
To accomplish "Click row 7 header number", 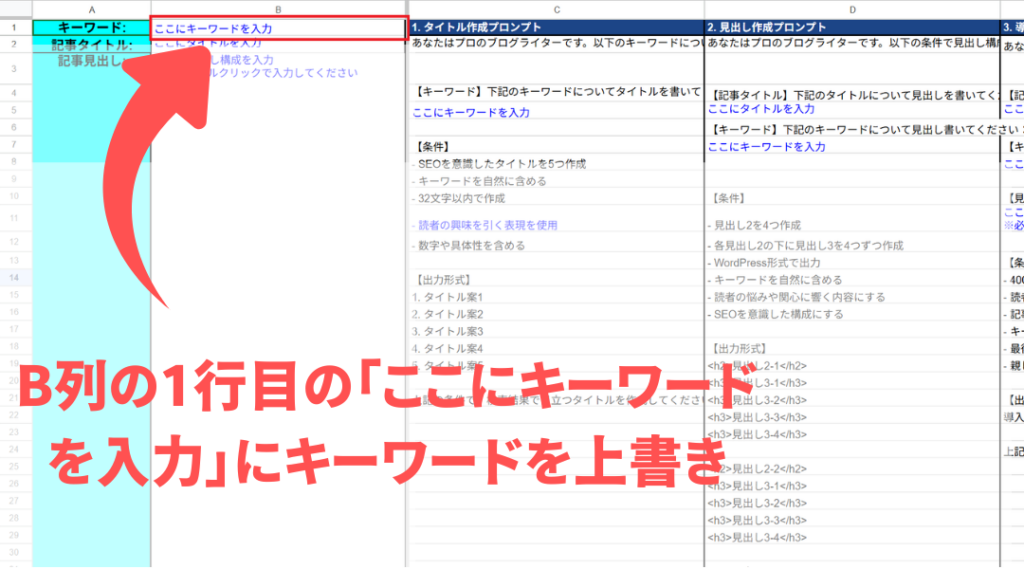I will (x=15, y=147).
